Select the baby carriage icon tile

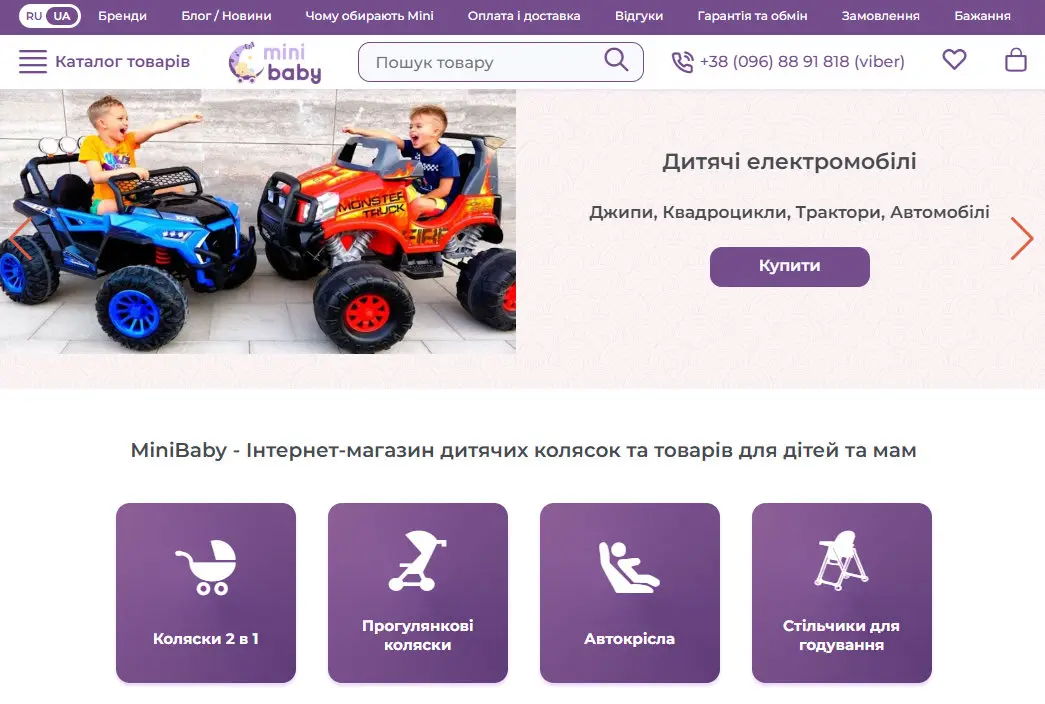click(206, 593)
